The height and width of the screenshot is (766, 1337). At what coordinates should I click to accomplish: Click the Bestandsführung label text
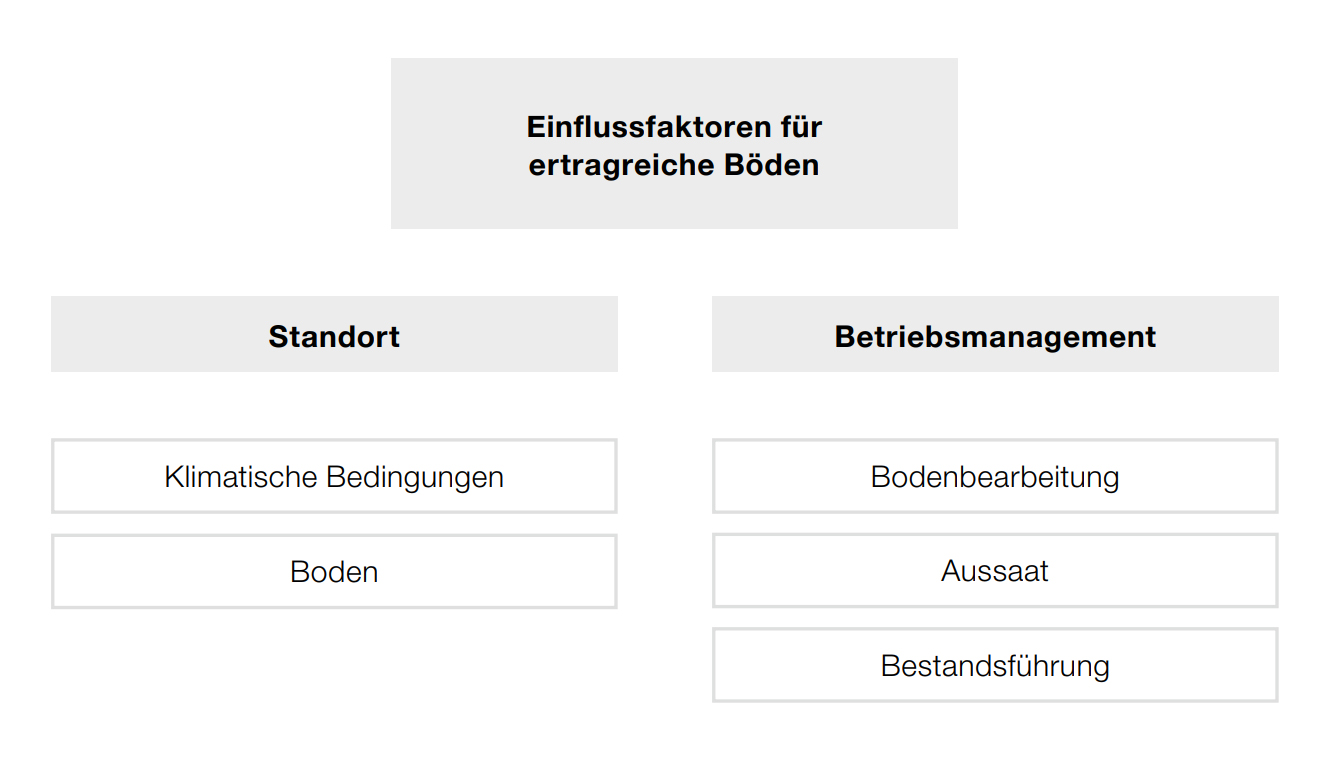(x=995, y=666)
